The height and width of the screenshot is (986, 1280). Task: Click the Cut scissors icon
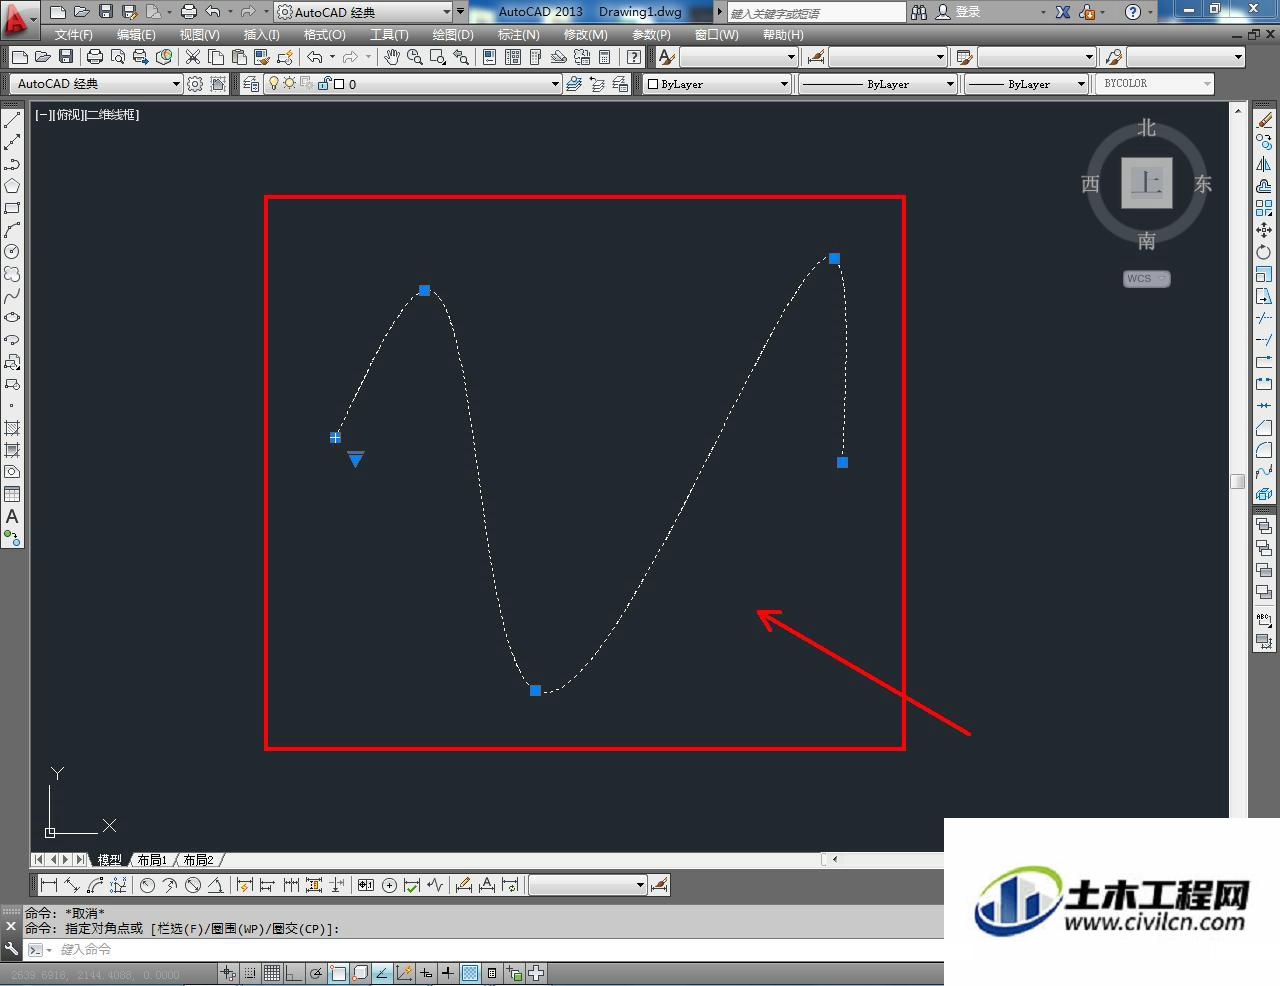(x=193, y=57)
